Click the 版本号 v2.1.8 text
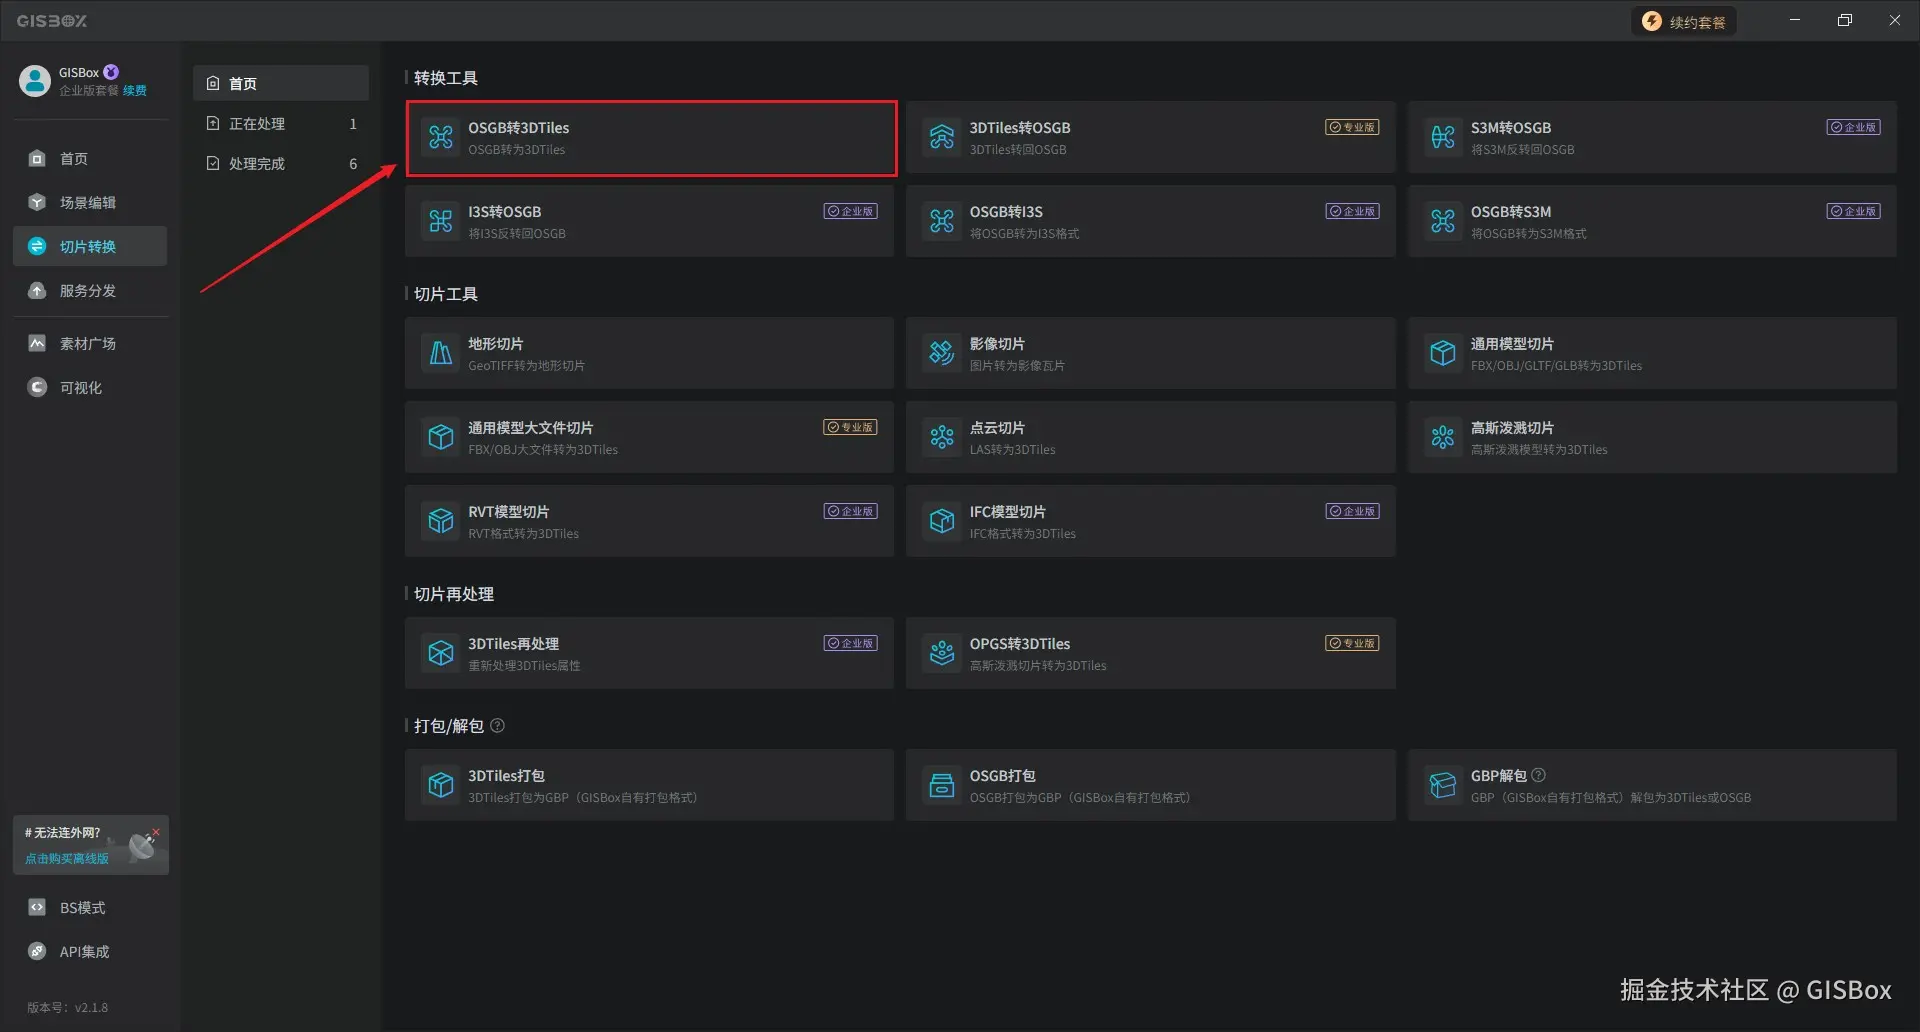 click(x=67, y=1008)
